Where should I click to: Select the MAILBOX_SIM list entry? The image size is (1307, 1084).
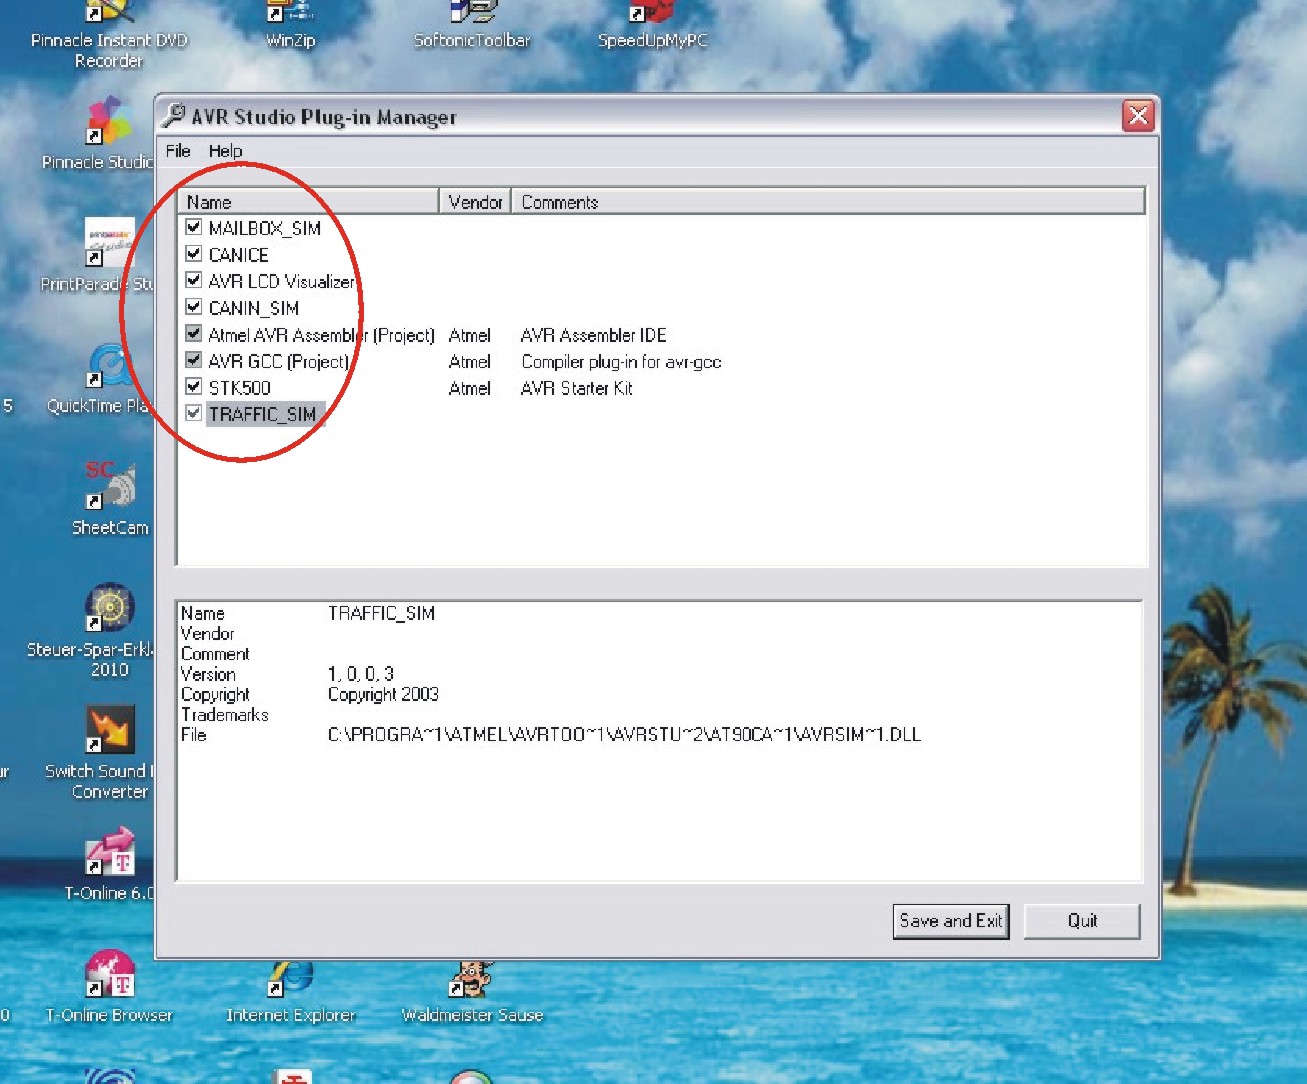coord(265,228)
